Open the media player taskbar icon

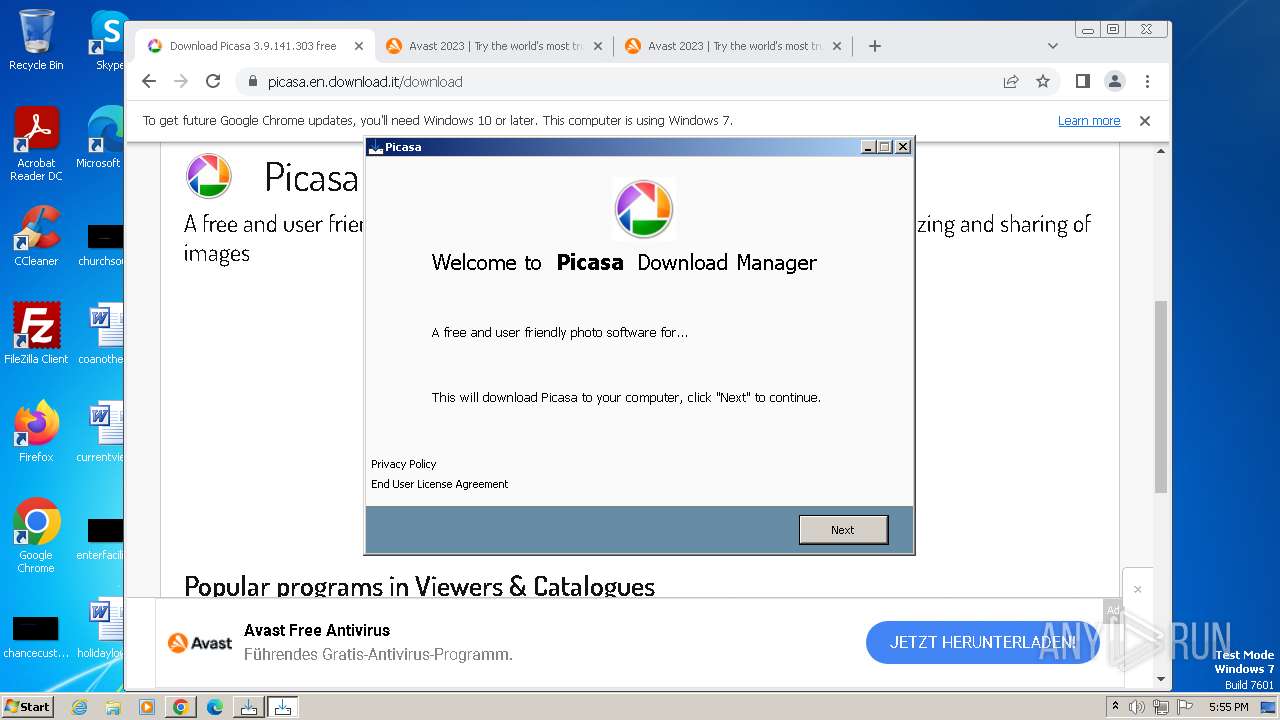(147, 707)
